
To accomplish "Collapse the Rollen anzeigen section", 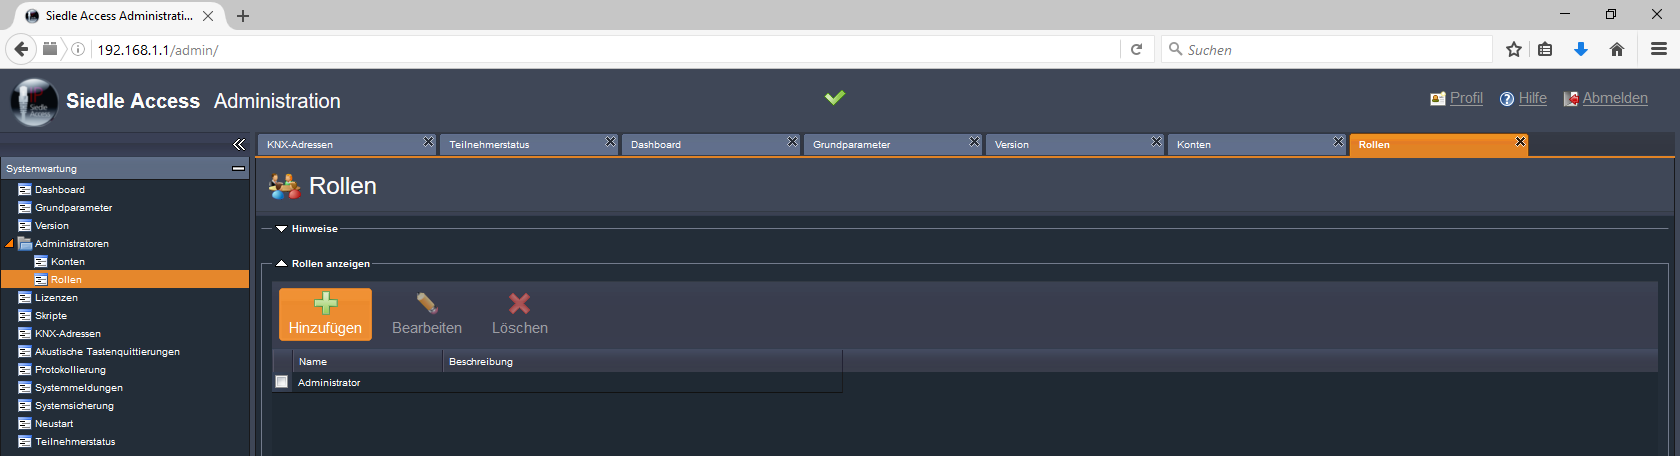I will (x=281, y=264).
